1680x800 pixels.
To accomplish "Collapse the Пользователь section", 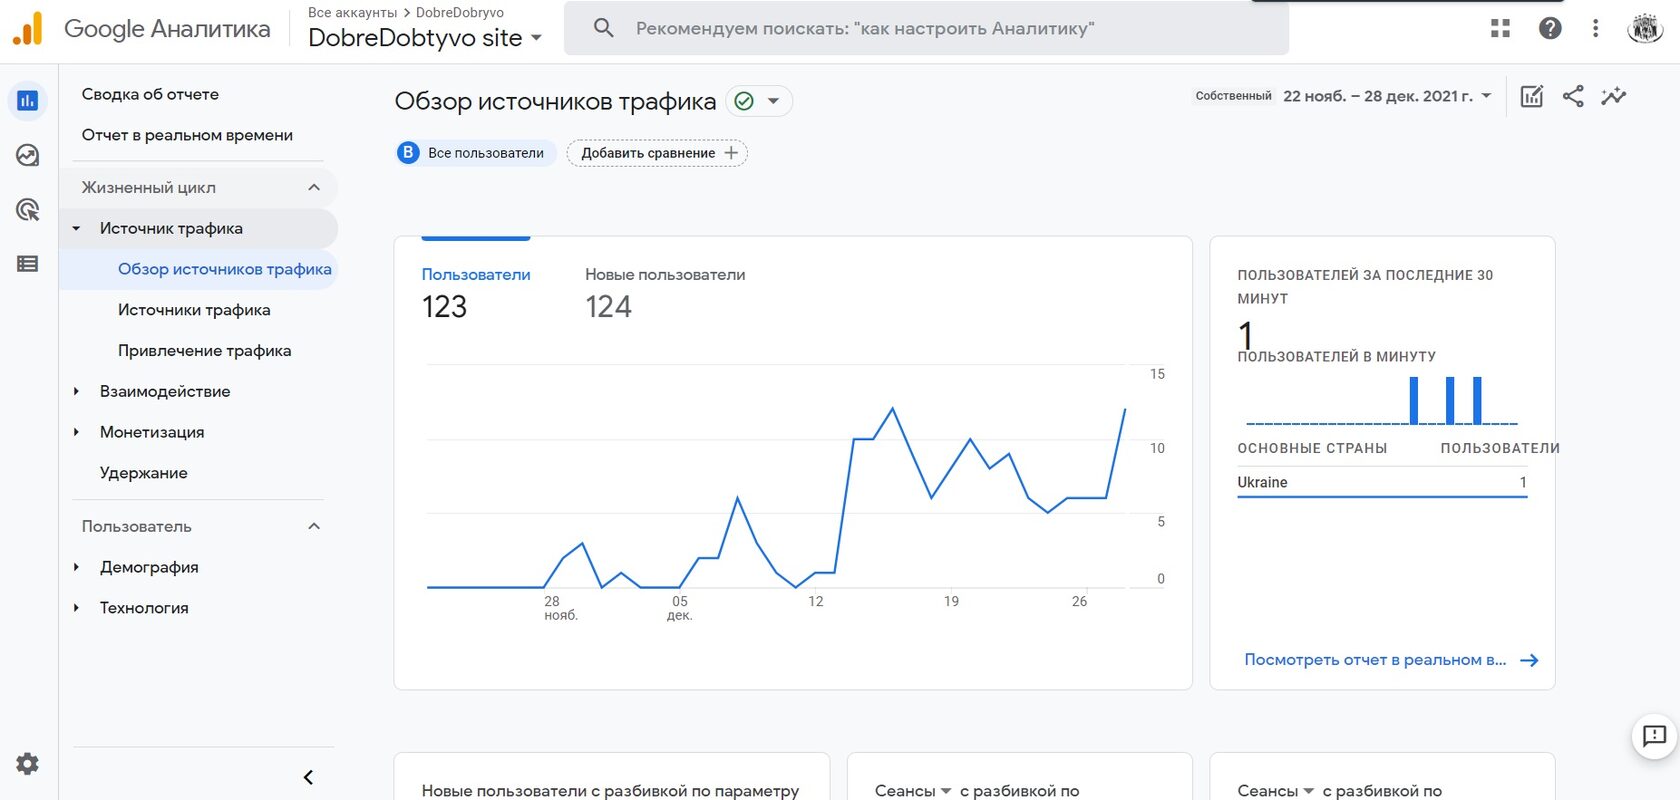I will (314, 526).
